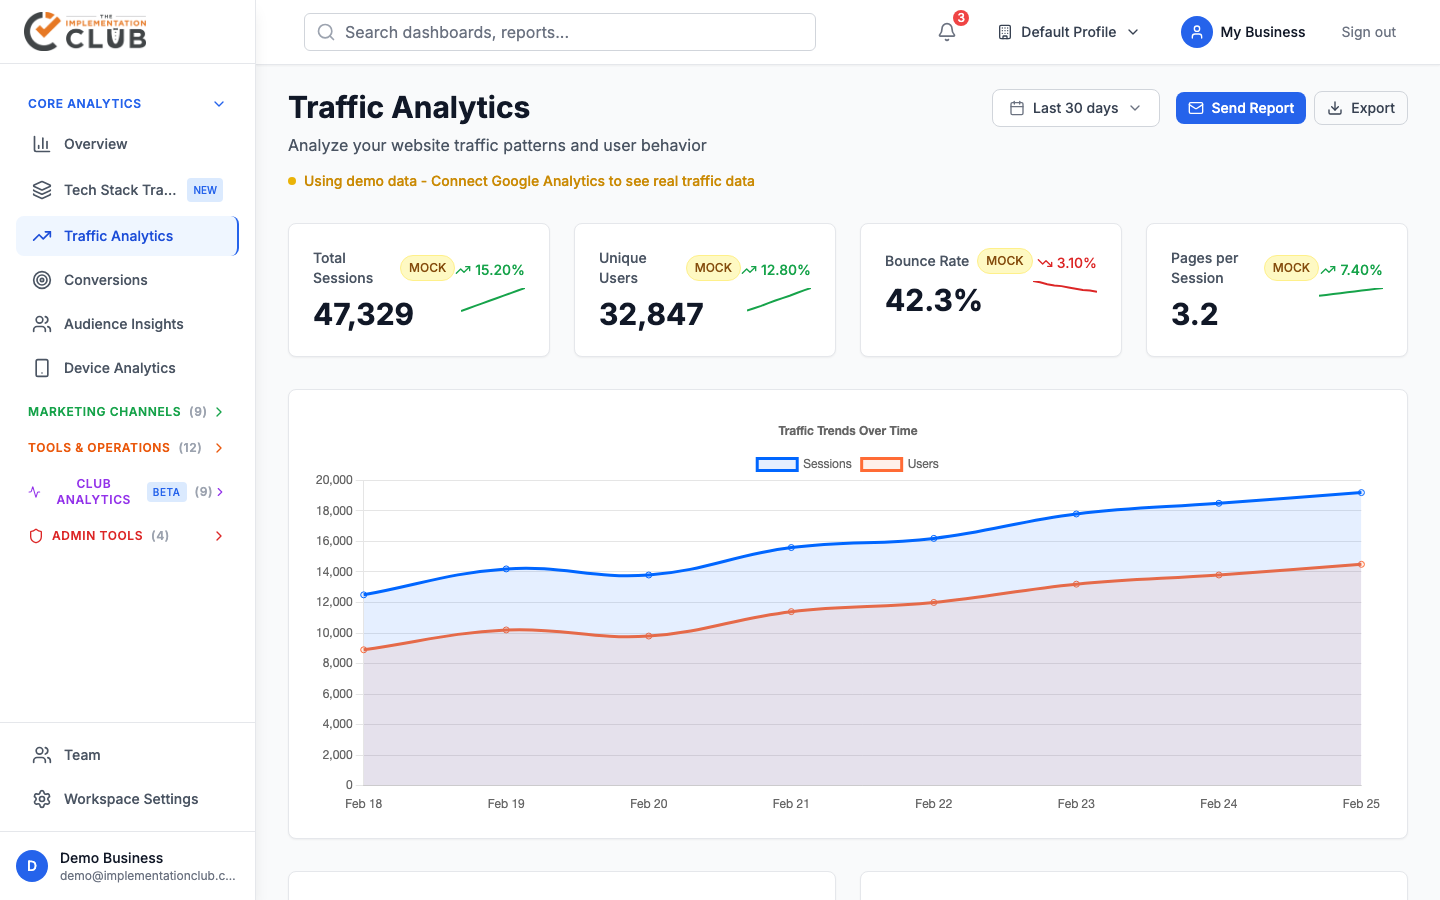Click the Workspace Settings gear icon

tap(42, 799)
